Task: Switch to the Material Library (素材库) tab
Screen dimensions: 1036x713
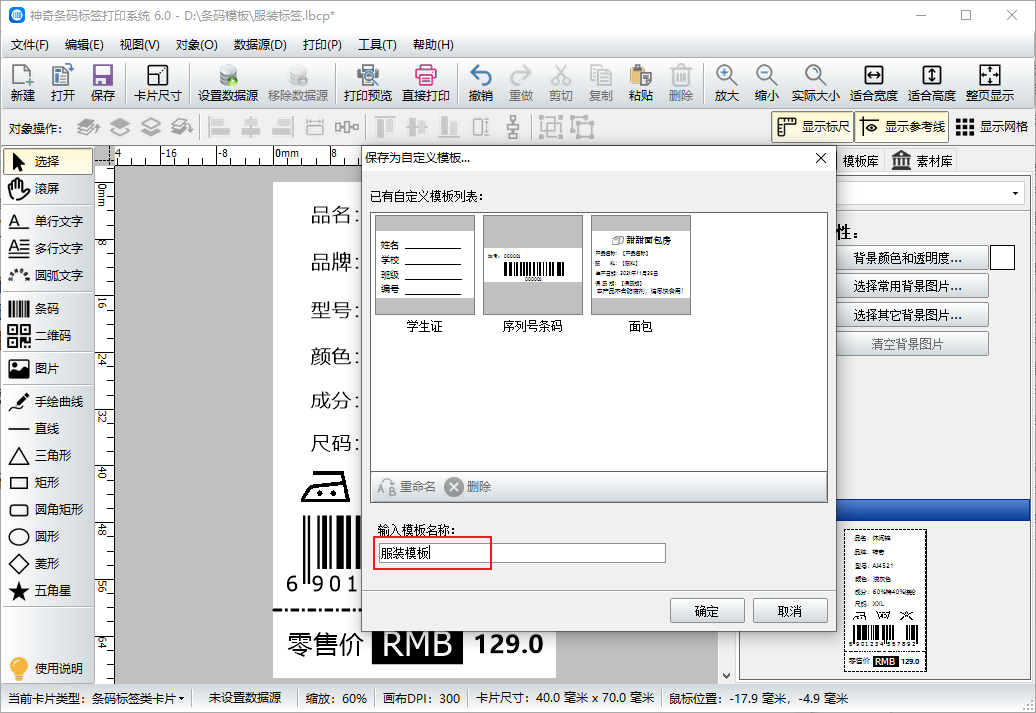Action: click(922, 161)
